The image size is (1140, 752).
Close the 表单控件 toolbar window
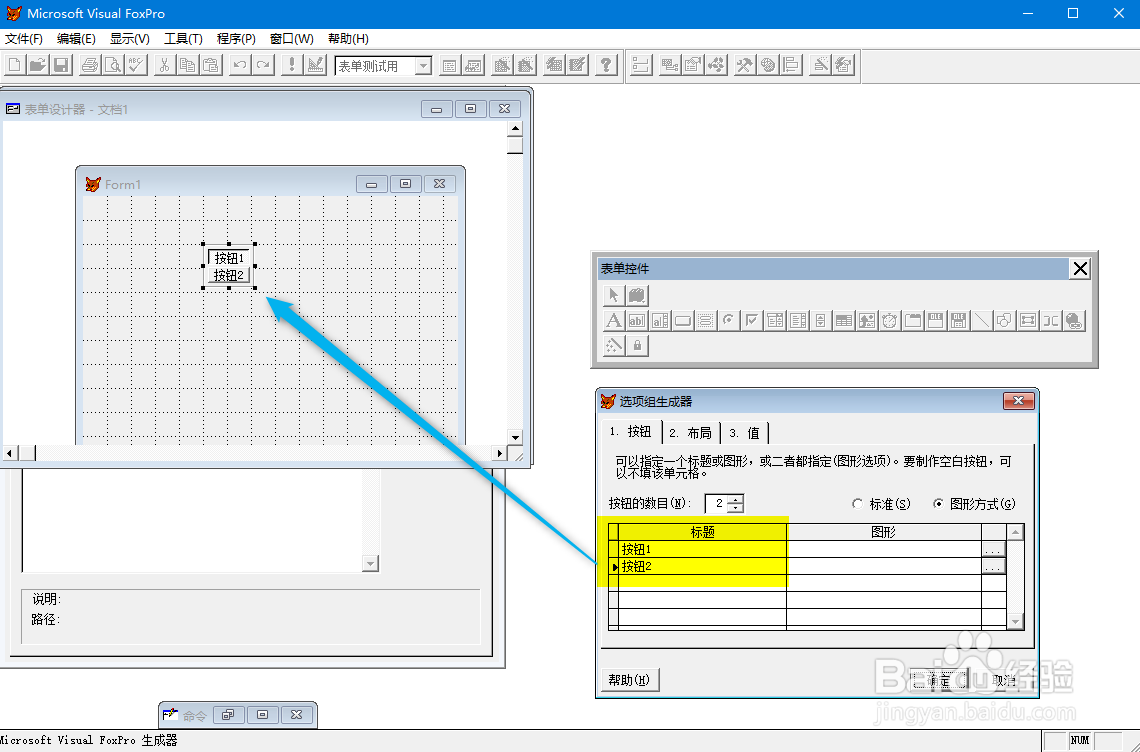tap(1080, 269)
